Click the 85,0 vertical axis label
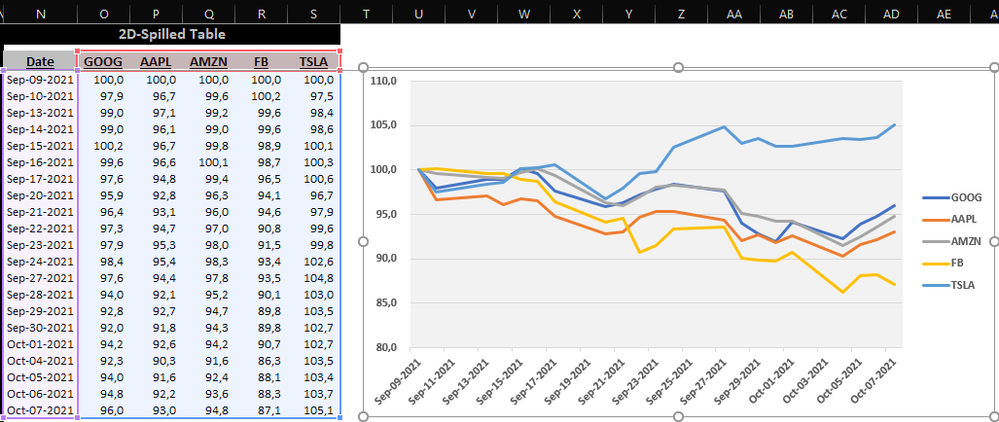Image resolution: width=999 pixels, height=422 pixels. [x=387, y=303]
